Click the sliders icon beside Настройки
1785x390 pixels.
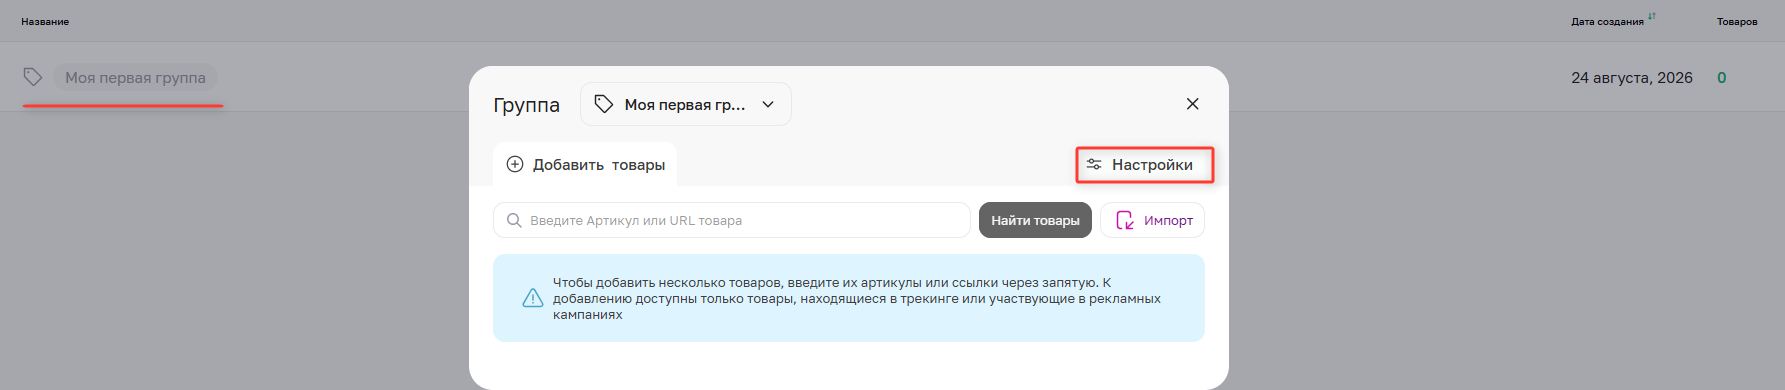tap(1094, 164)
